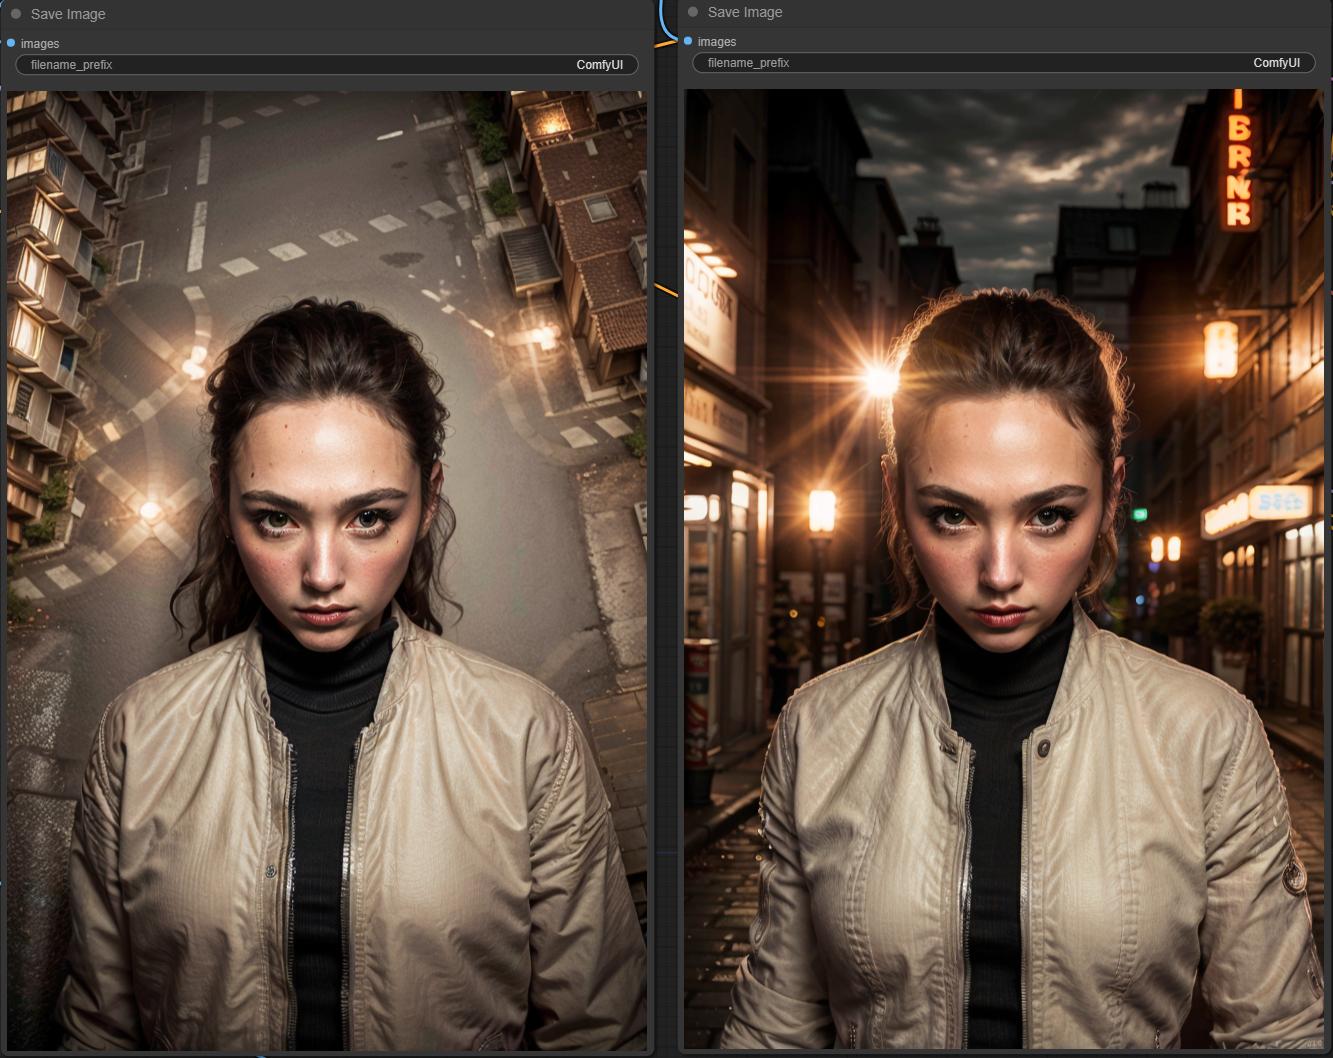Image resolution: width=1333 pixels, height=1058 pixels.
Task: Click the ComfyUI prefix value in right node
Action: tap(1276, 63)
